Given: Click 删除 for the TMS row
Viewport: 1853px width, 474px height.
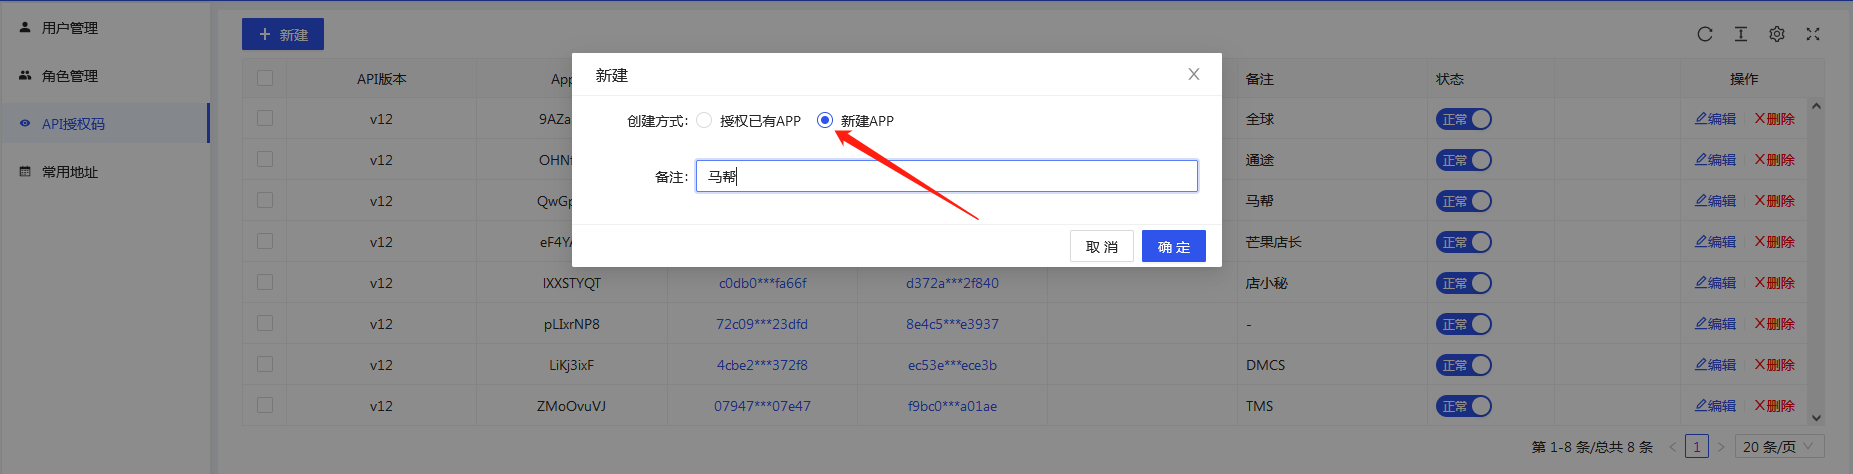Looking at the screenshot, I should pyautogui.click(x=1775, y=406).
